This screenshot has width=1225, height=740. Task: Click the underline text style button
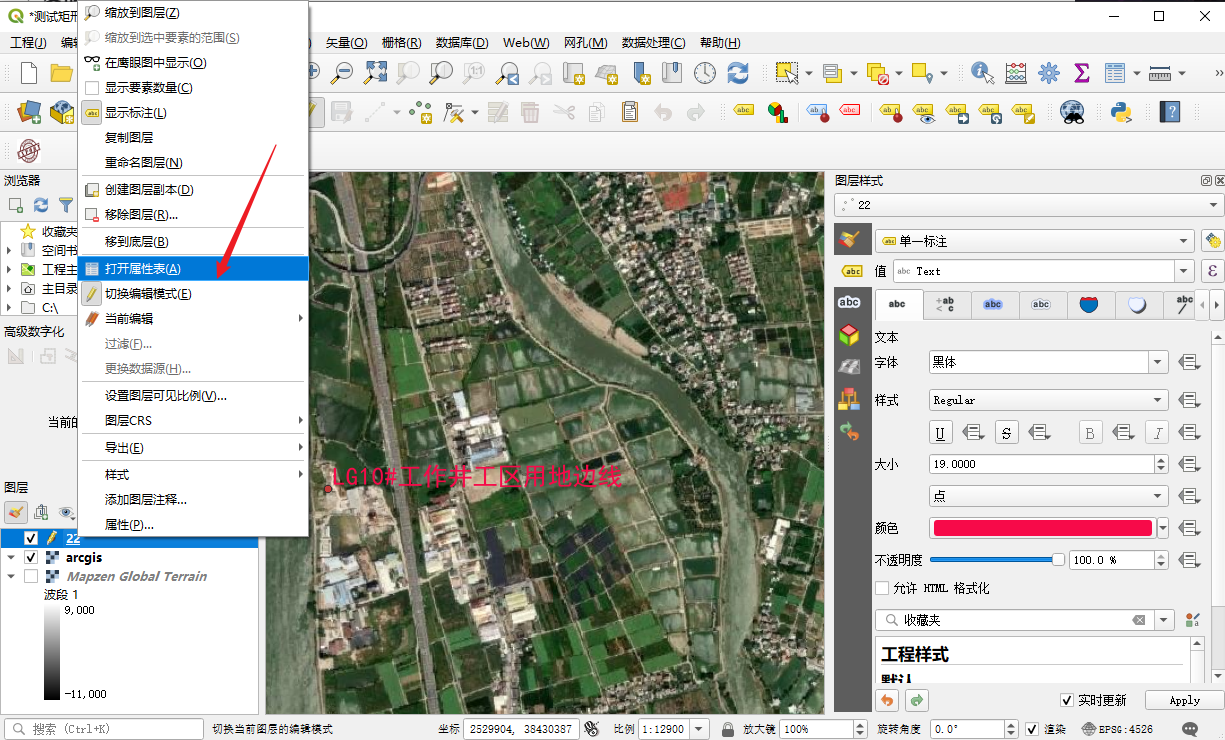click(940, 432)
